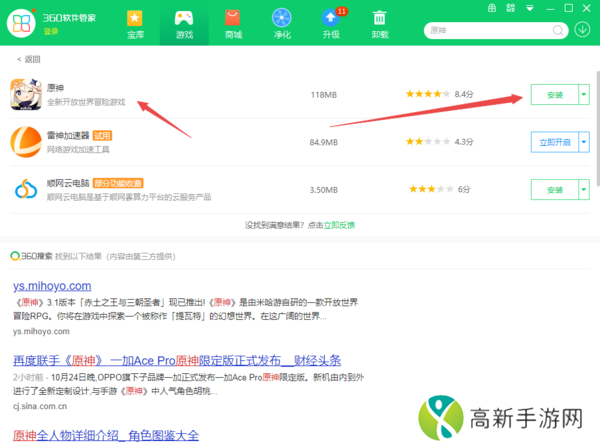Click the 雷神加速器 star rating 4.3分
Viewport: 600px width, 443px height.
pos(439,142)
